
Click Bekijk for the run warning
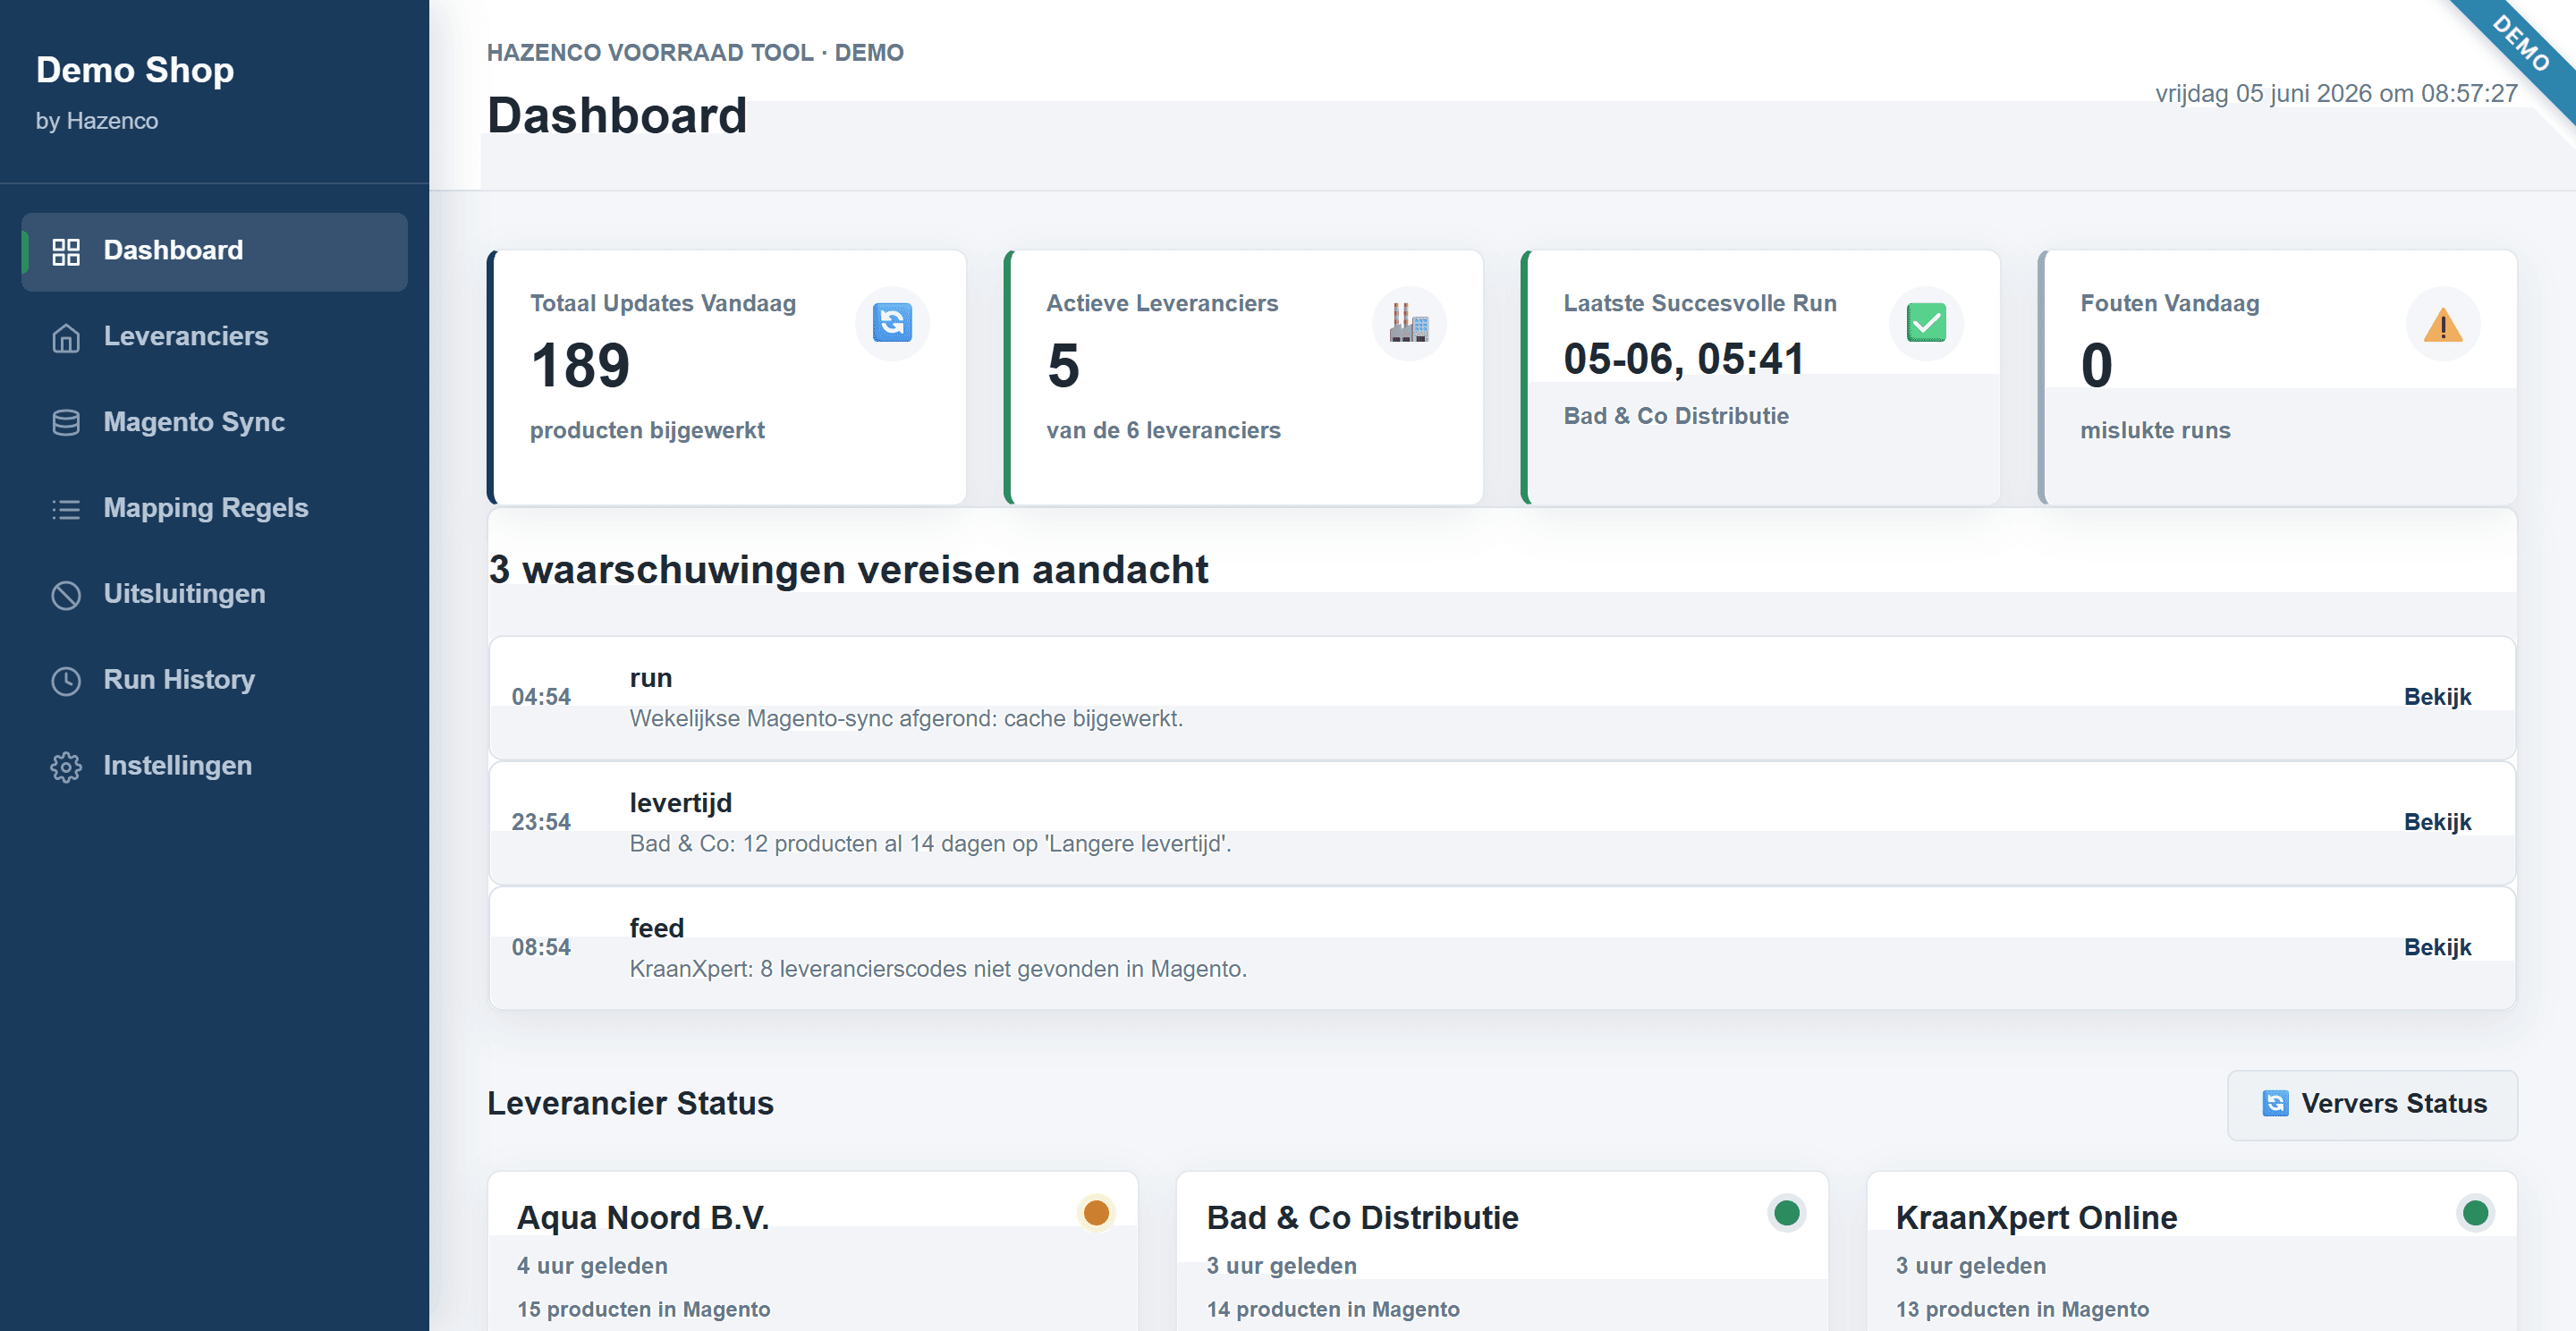[x=2437, y=697]
